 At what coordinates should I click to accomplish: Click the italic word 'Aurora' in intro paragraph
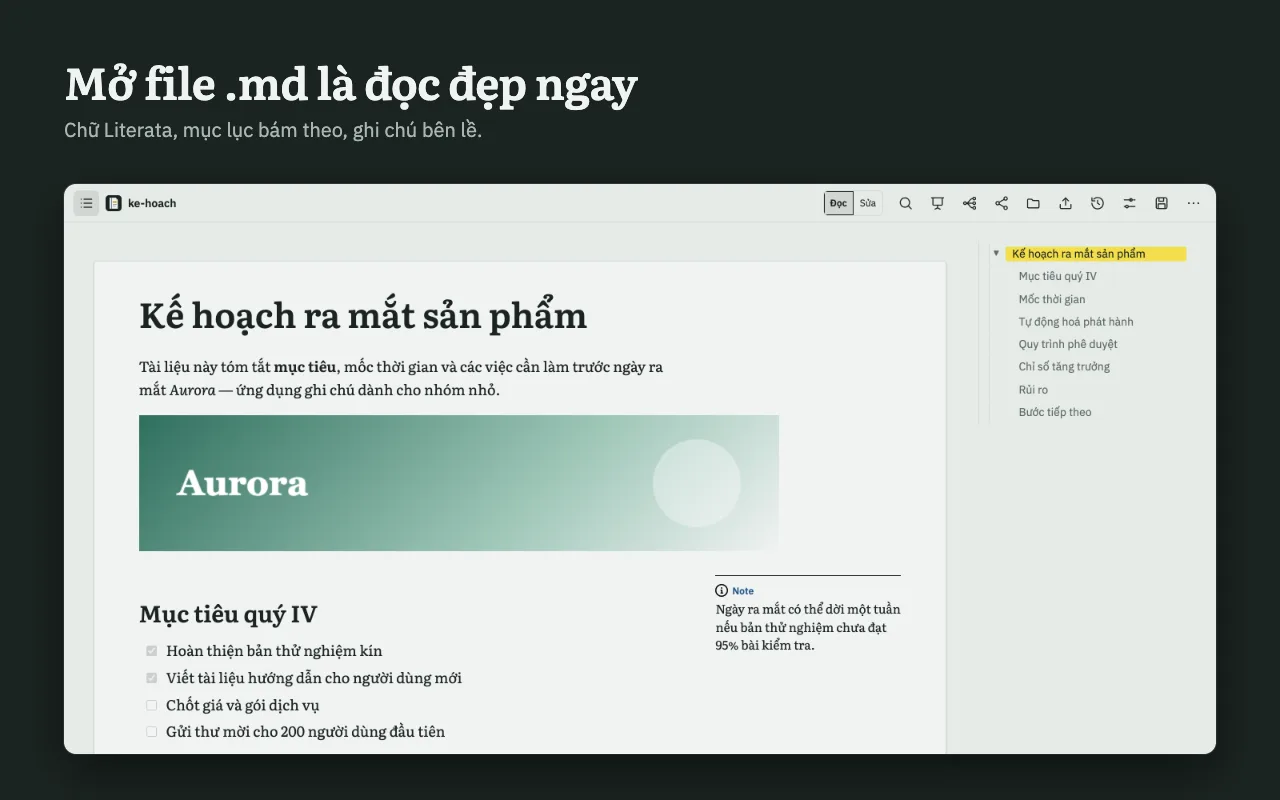(192, 390)
